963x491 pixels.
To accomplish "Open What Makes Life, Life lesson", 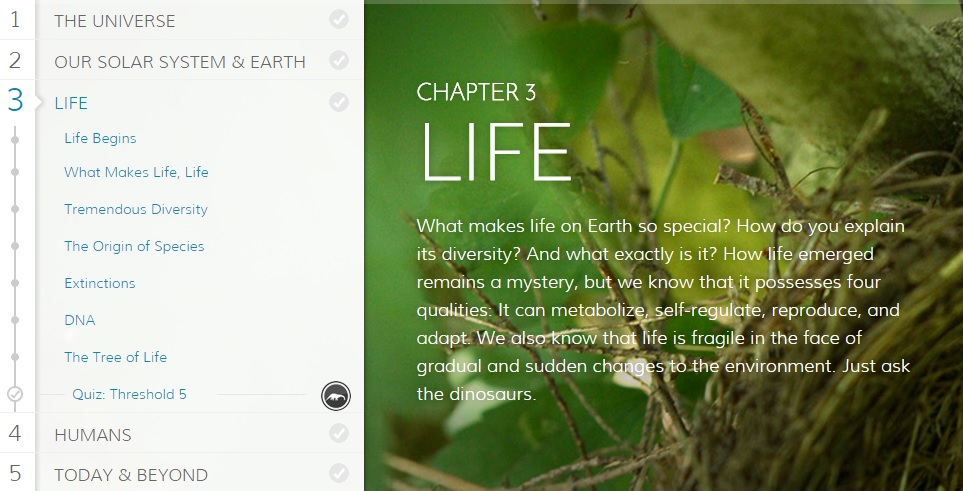I will [136, 172].
